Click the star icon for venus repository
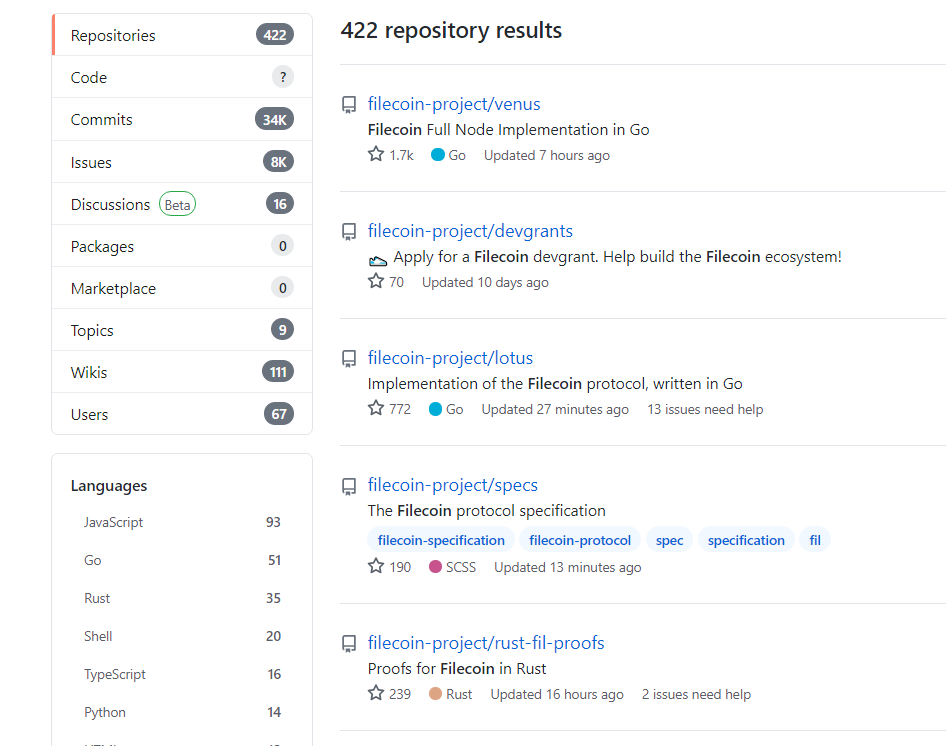This screenshot has width=946, height=746. (x=376, y=155)
